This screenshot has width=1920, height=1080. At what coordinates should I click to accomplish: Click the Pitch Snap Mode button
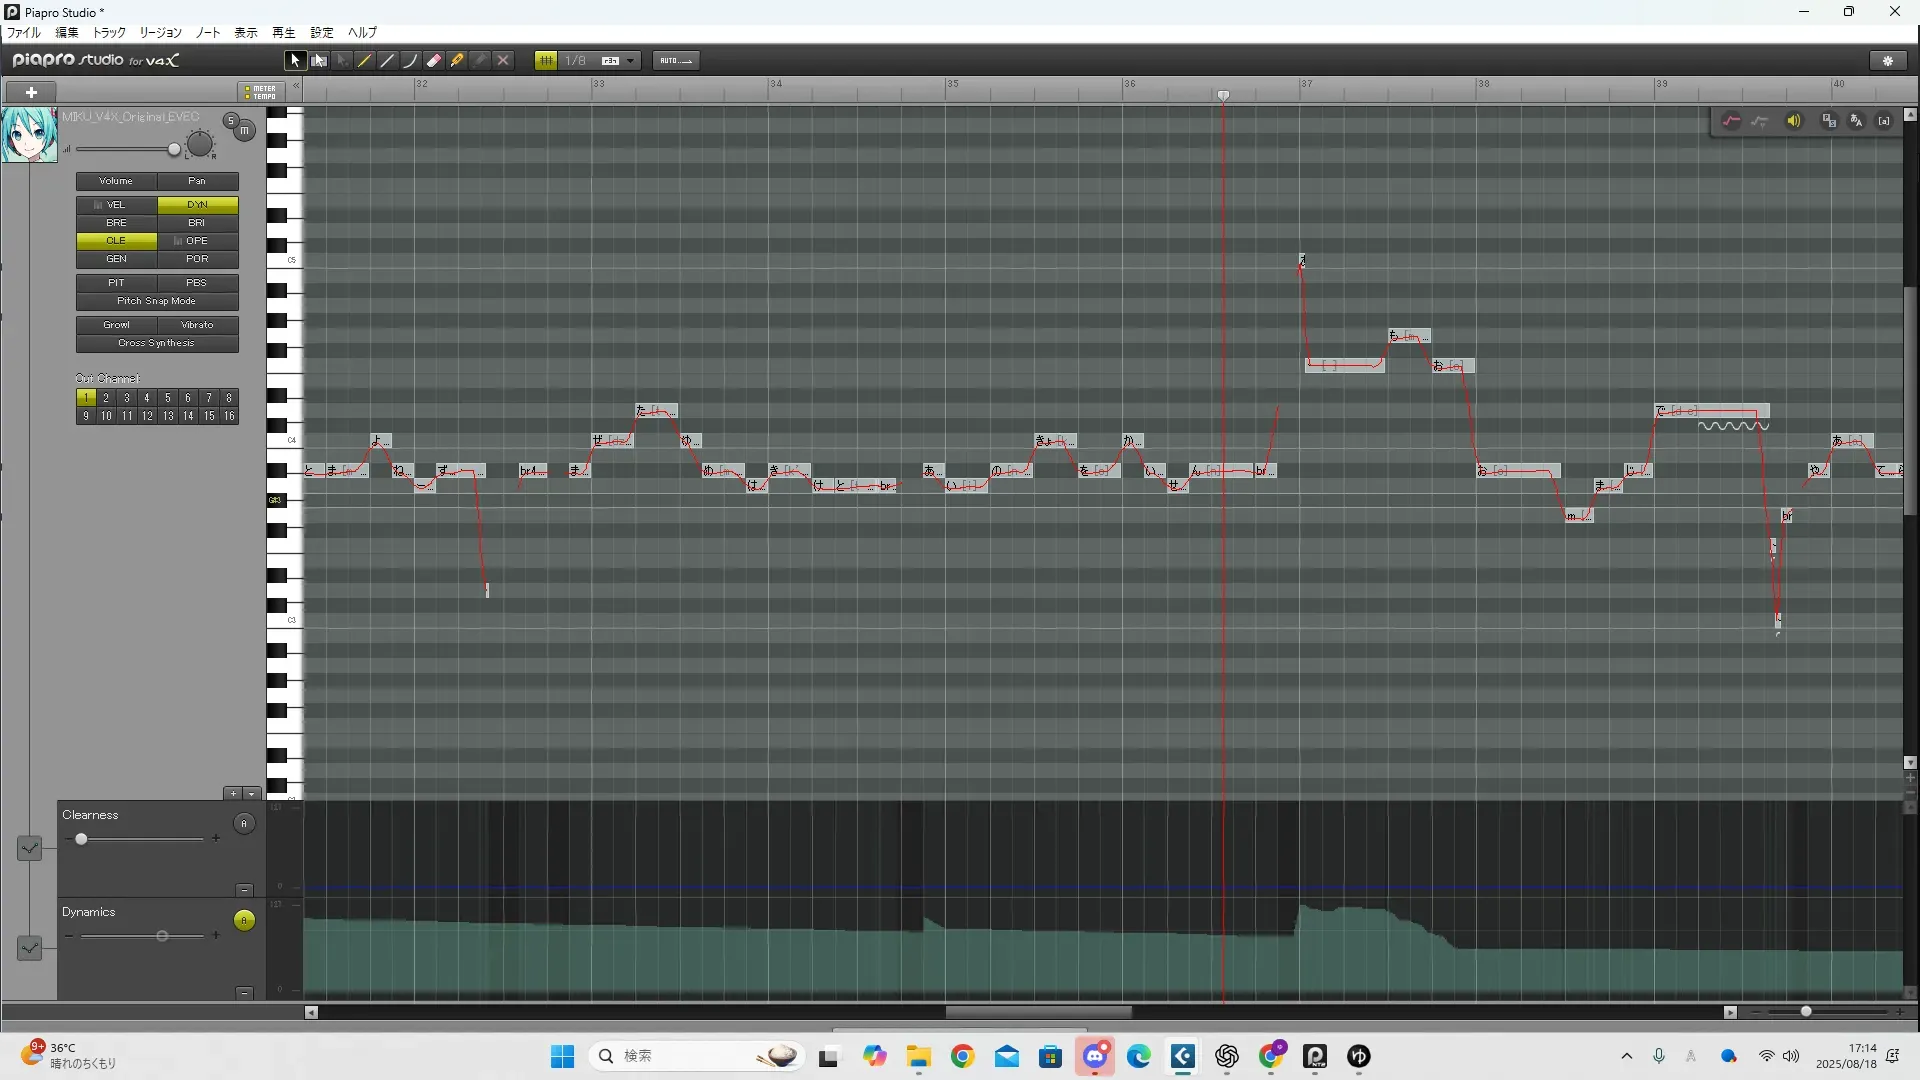coord(157,301)
